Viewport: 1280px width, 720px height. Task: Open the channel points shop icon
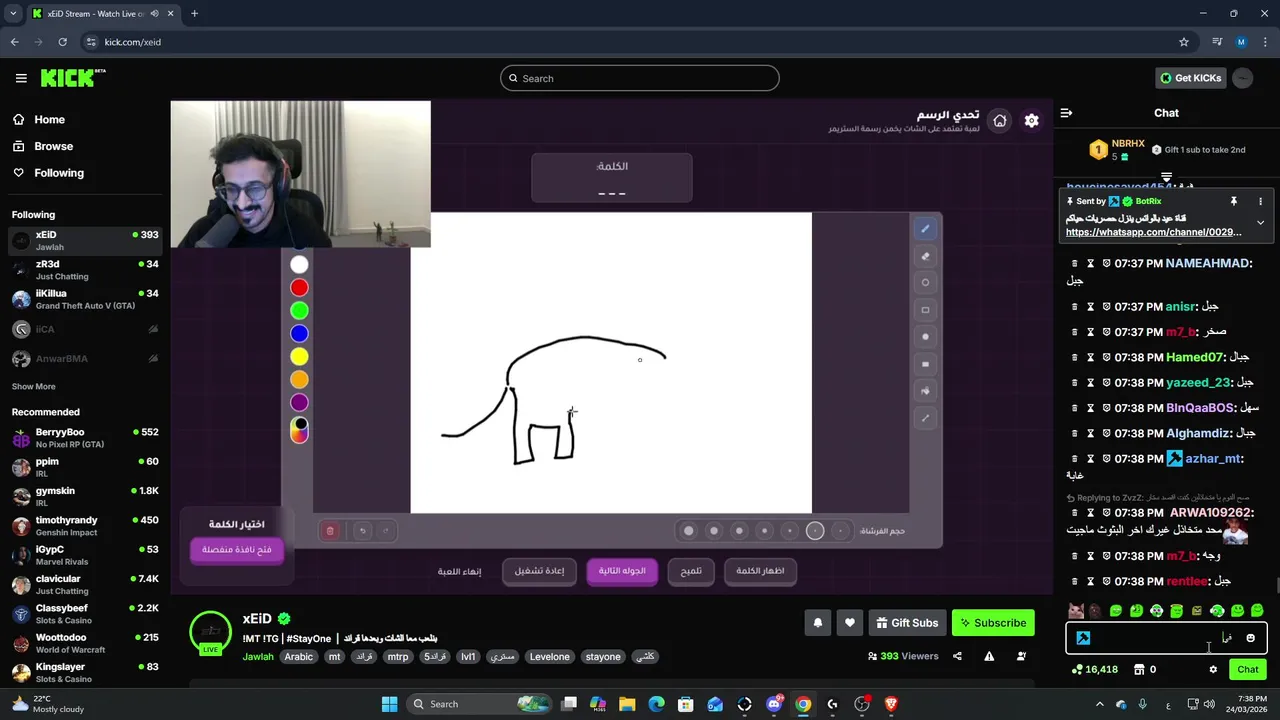point(1138,670)
